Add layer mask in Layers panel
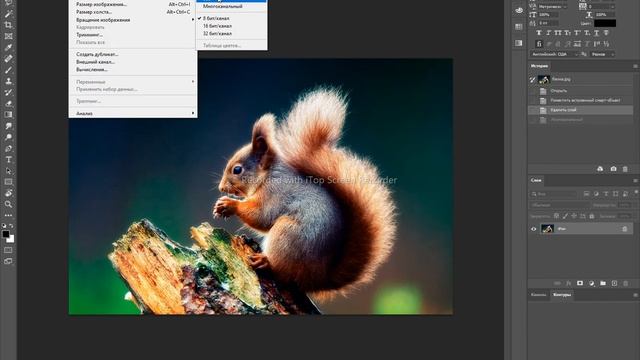This screenshot has height=360, width=640. 580,283
